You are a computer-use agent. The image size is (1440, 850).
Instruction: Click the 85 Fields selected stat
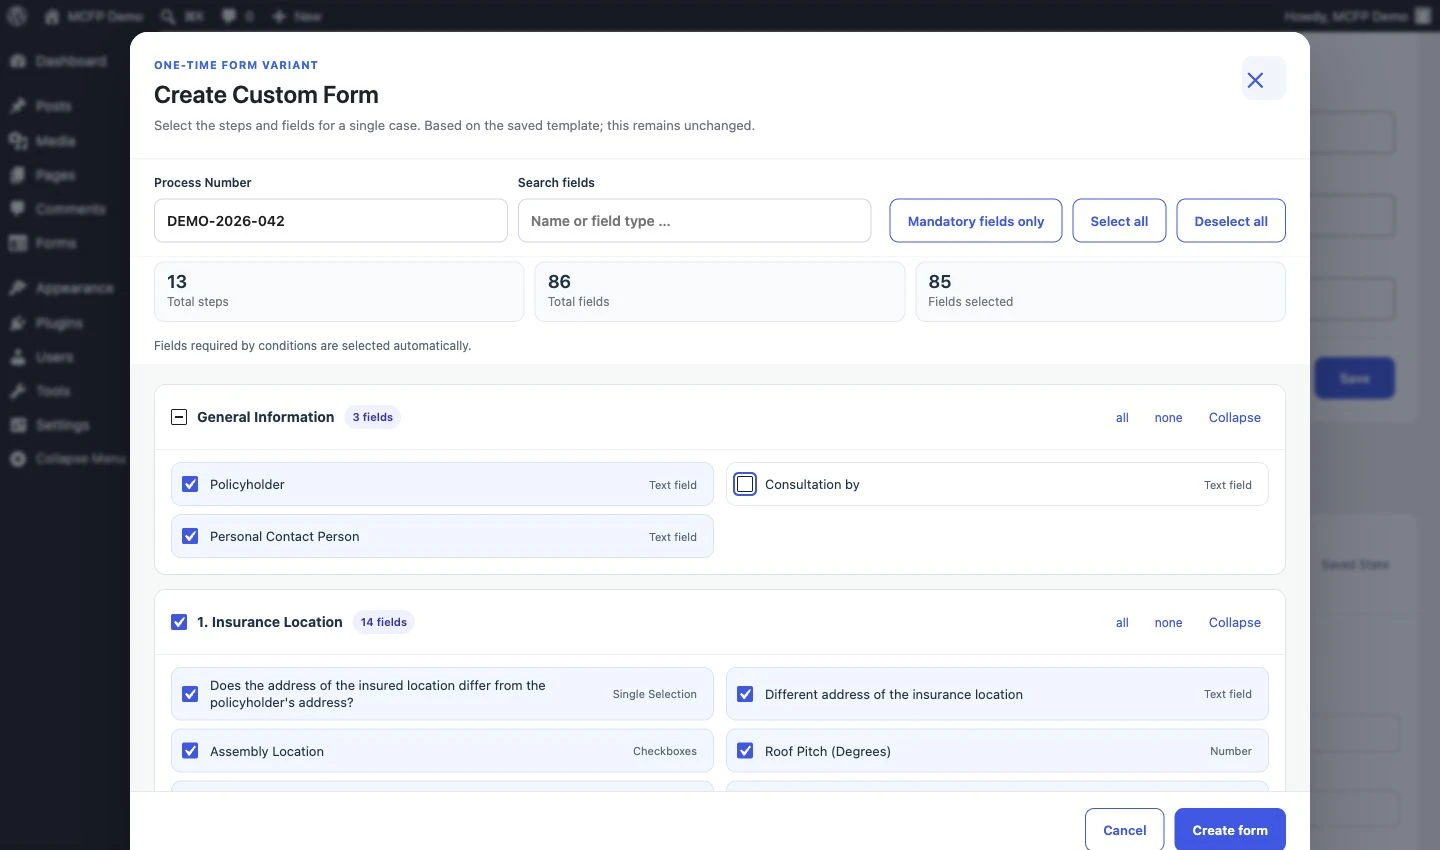point(1101,292)
